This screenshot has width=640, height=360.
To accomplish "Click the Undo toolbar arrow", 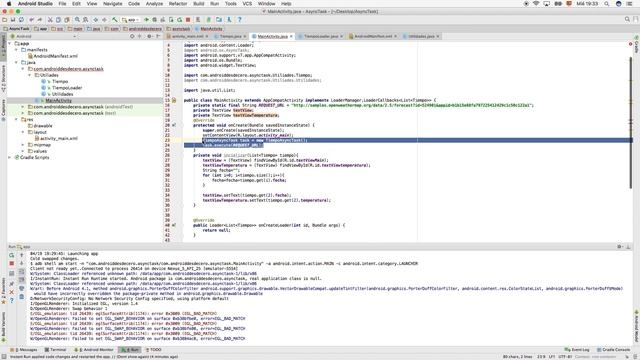I will coord(31,19).
